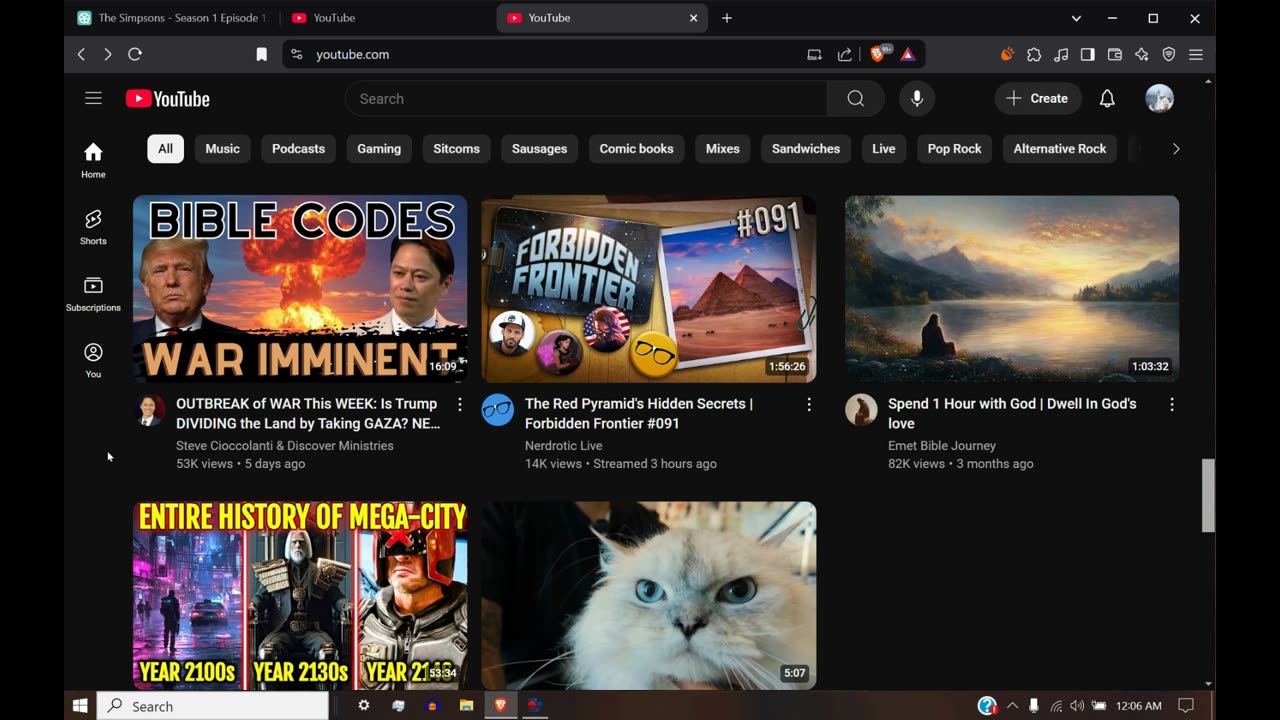Go to Home in the sidebar
Image resolution: width=1280 pixels, height=720 pixels.
pos(93,160)
